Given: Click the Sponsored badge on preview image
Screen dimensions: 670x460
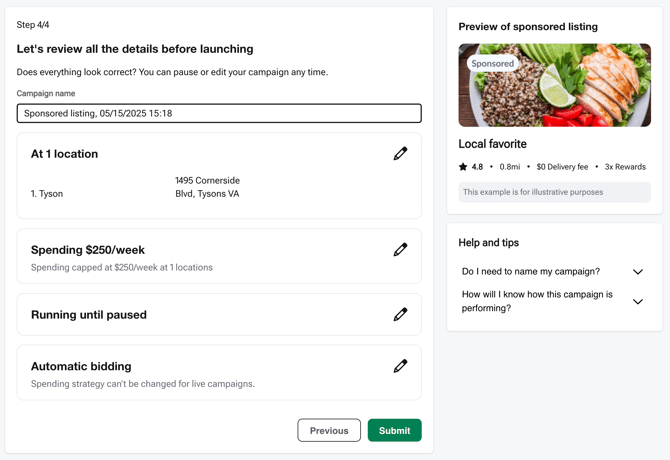Looking at the screenshot, I should 492,64.
